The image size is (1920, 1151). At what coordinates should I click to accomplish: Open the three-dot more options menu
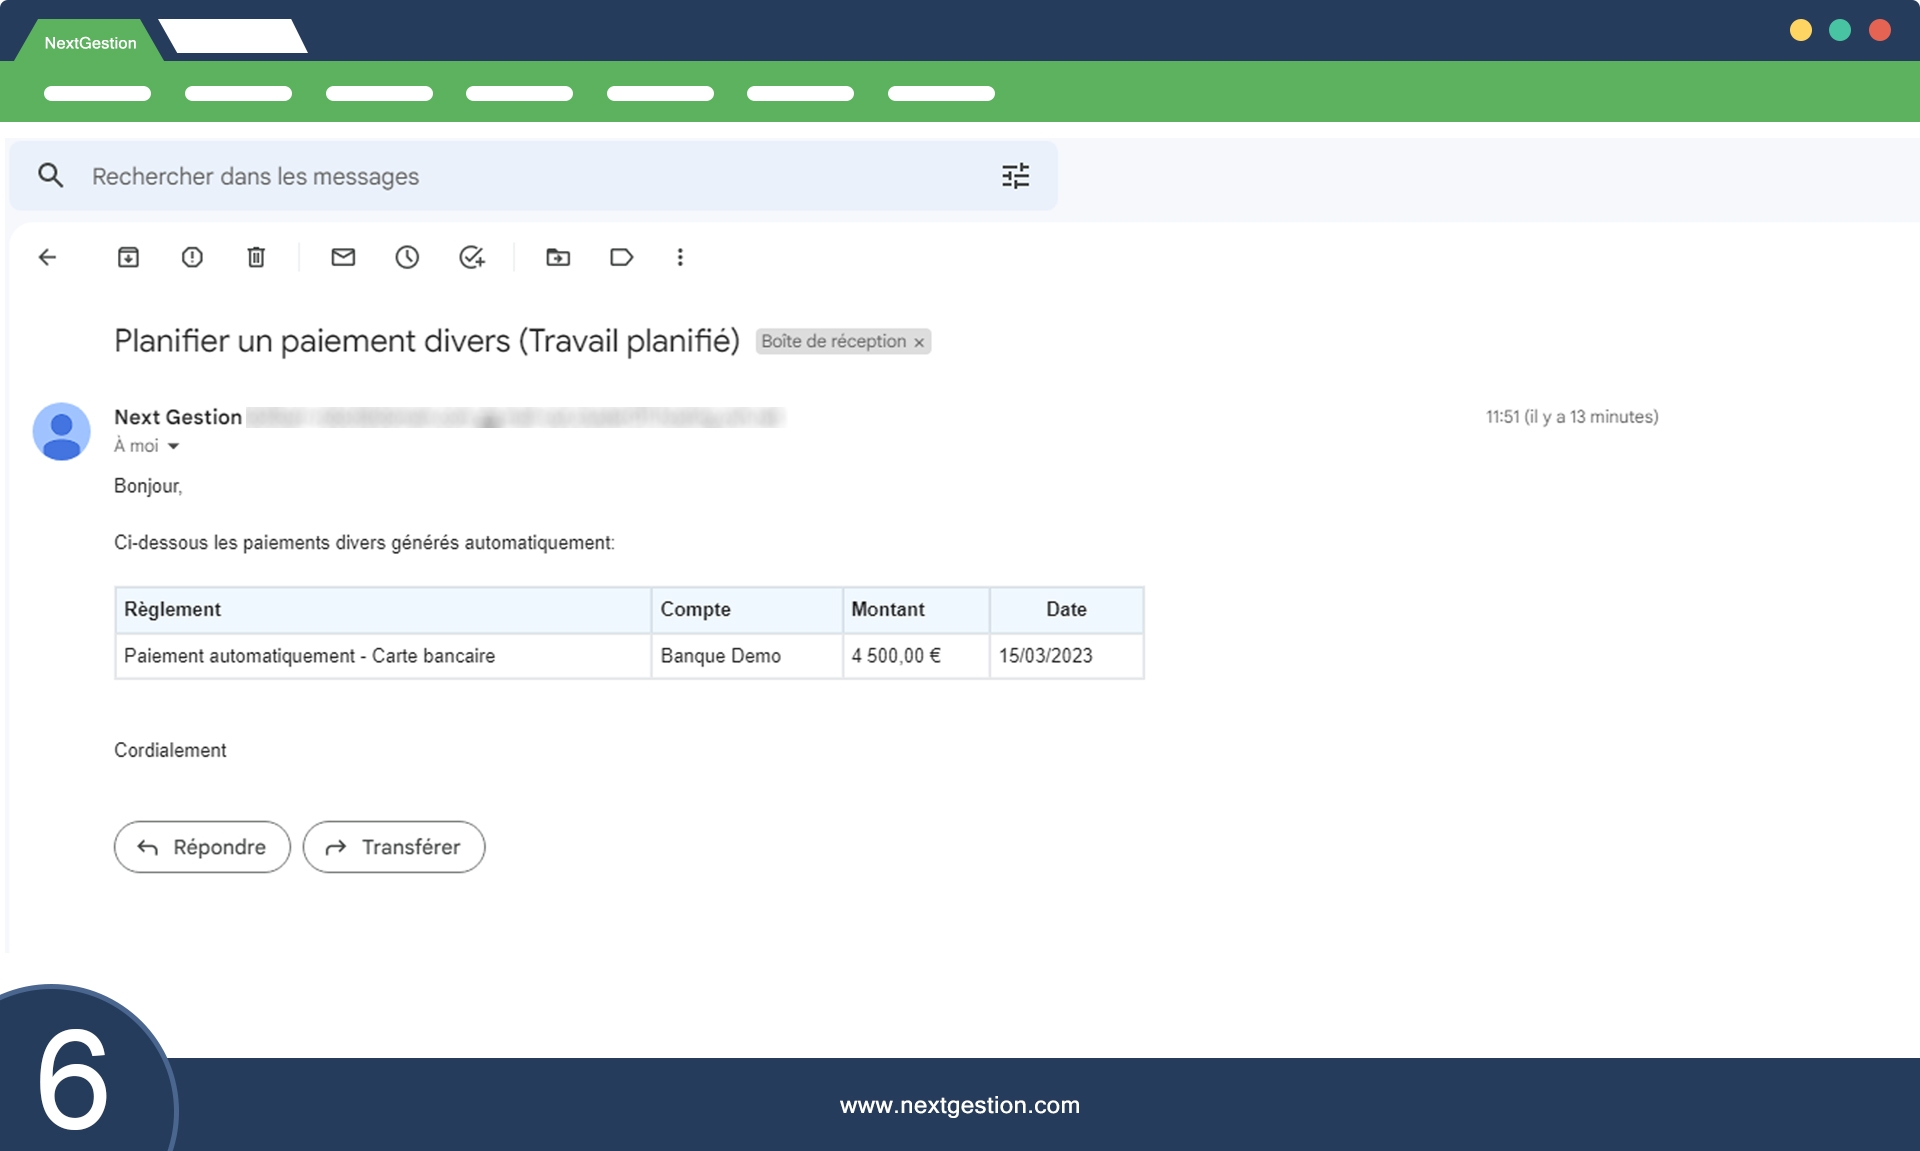(x=680, y=258)
